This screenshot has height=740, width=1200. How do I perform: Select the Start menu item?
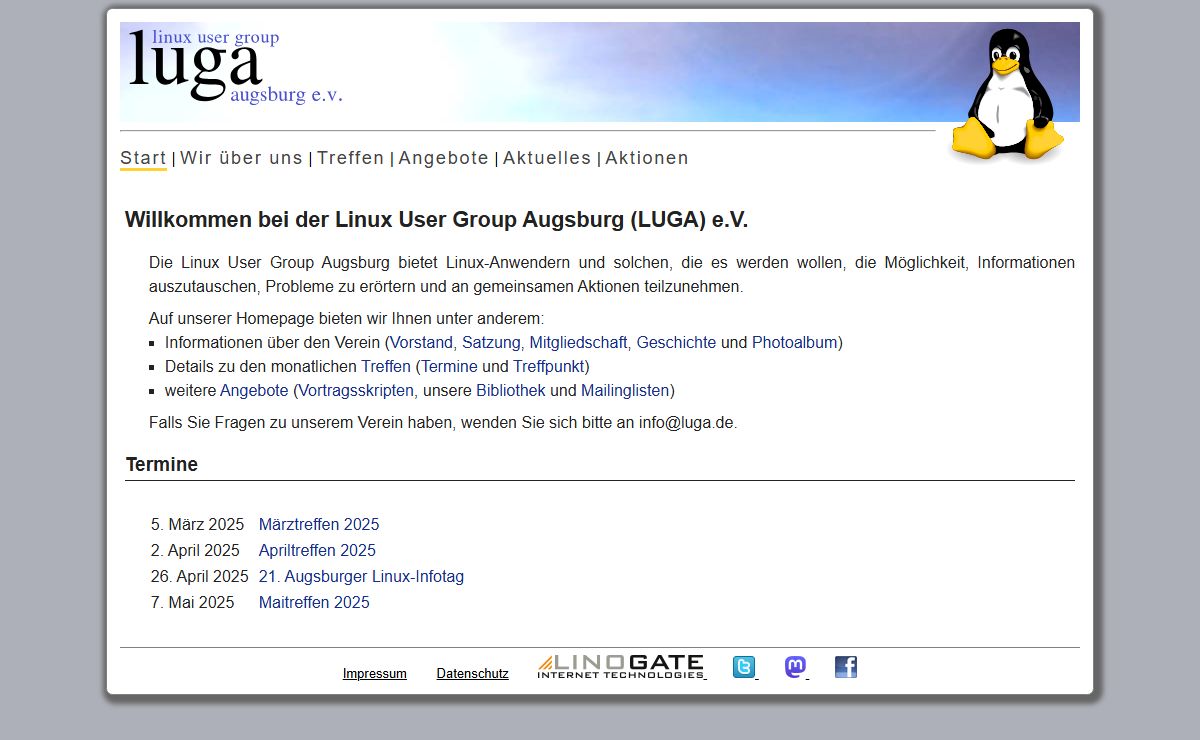(x=143, y=158)
